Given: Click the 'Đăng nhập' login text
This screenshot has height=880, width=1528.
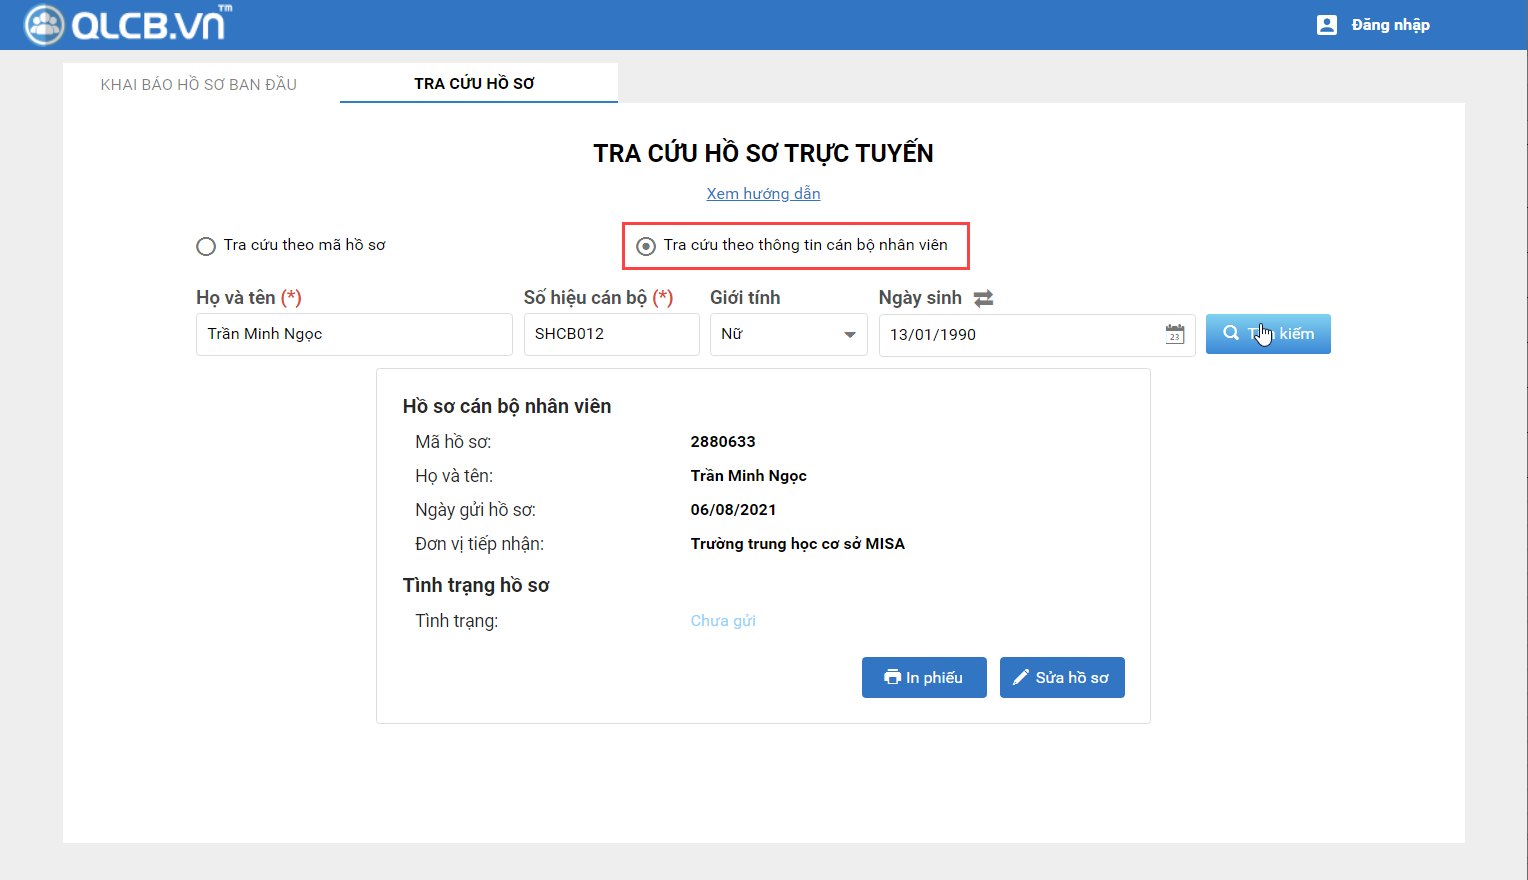Looking at the screenshot, I should click(x=1390, y=25).
